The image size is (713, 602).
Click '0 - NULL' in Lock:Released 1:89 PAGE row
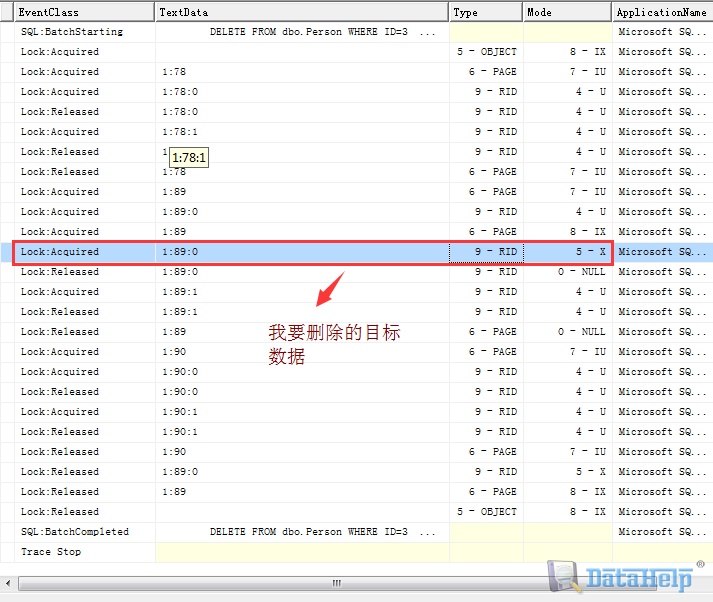point(582,332)
